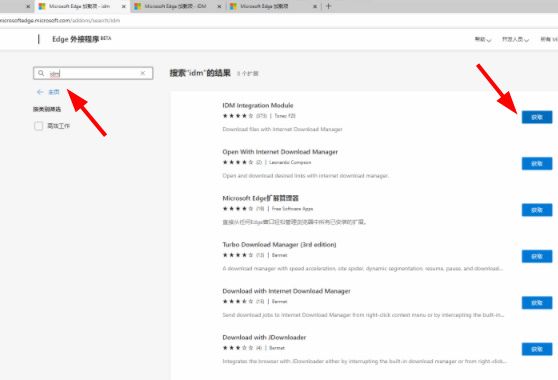This screenshot has height=380, width=558.
Task: Go back to home via arrow link
Action: pos(48,92)
